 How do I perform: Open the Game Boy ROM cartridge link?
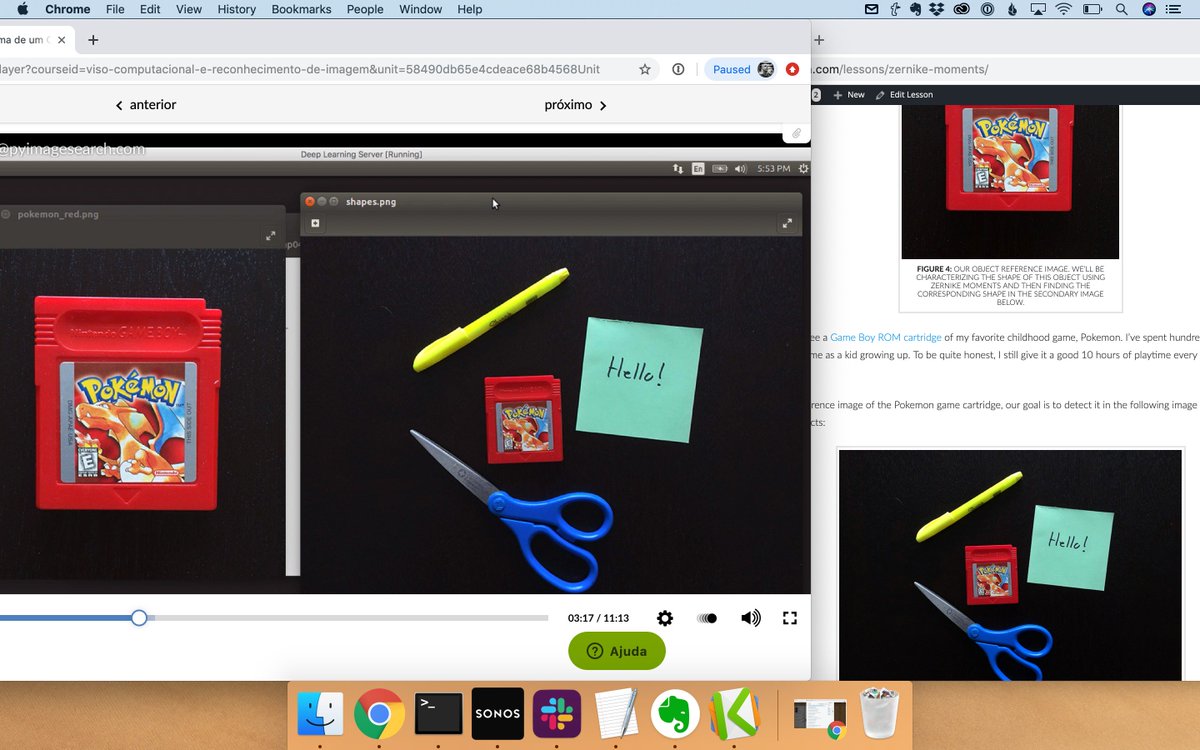[x=885, y=338]
